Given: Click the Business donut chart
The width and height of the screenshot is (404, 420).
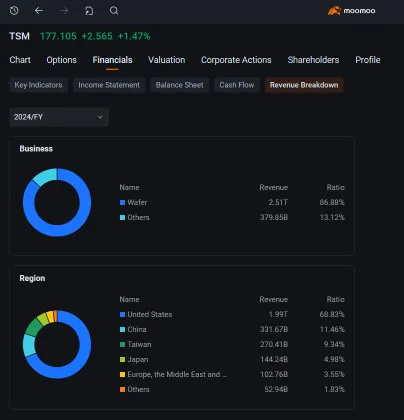Looking at the screenshot, I should (x=57, y=202).
